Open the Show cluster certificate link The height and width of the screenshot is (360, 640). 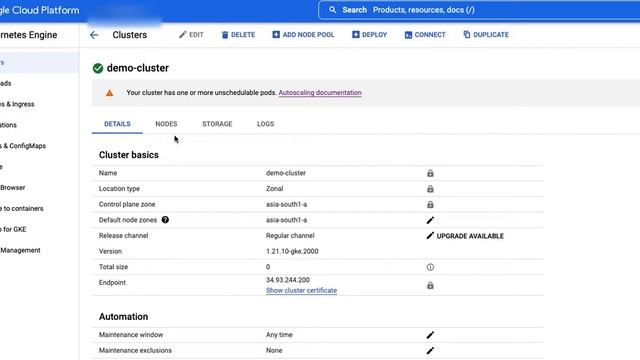(302, 290)
